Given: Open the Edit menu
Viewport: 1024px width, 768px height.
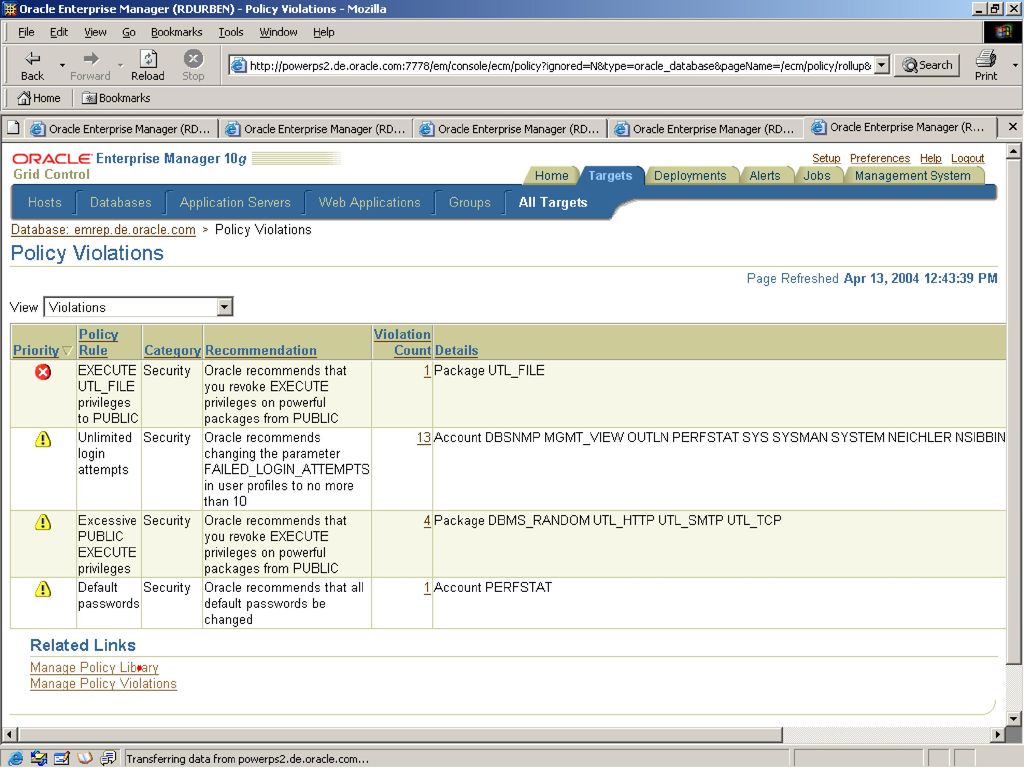Looking at the screenshot, I should pyautogui.click(x=59, y=32).
